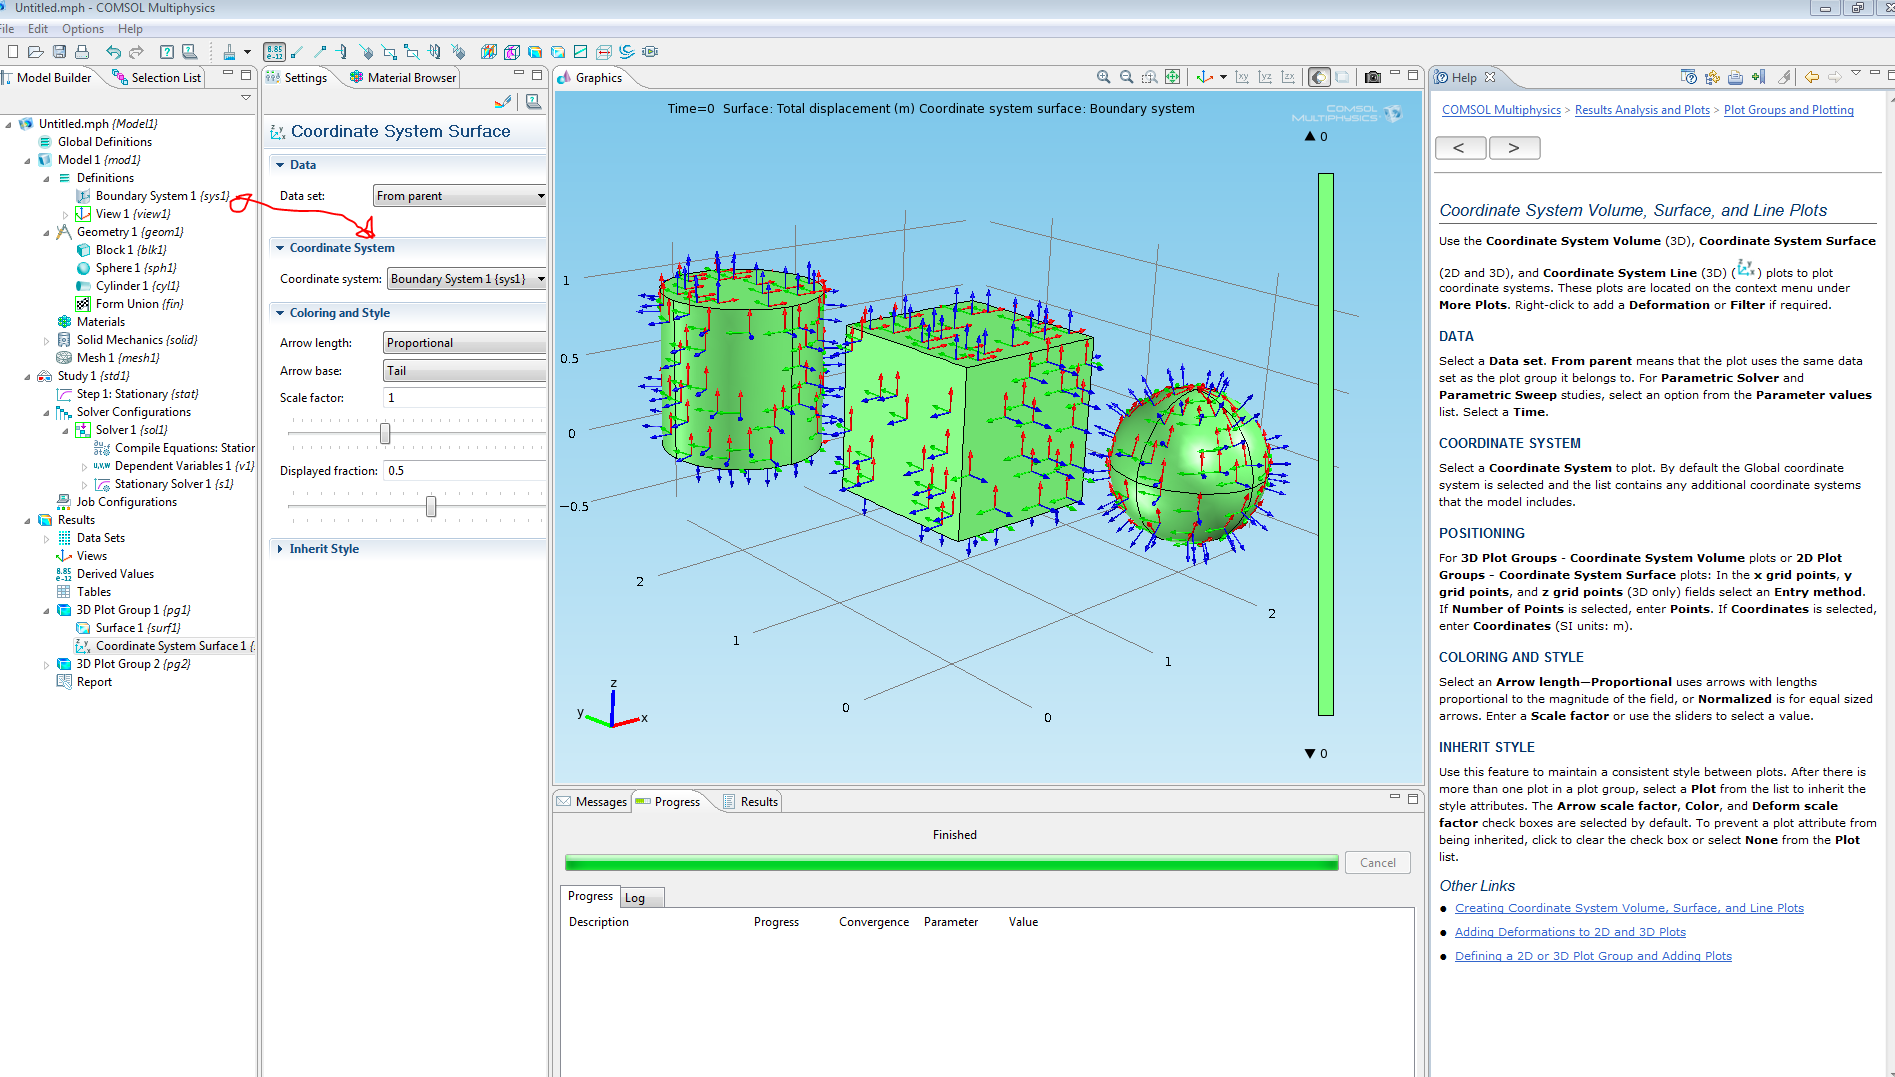Open the Edit menu

38,29
